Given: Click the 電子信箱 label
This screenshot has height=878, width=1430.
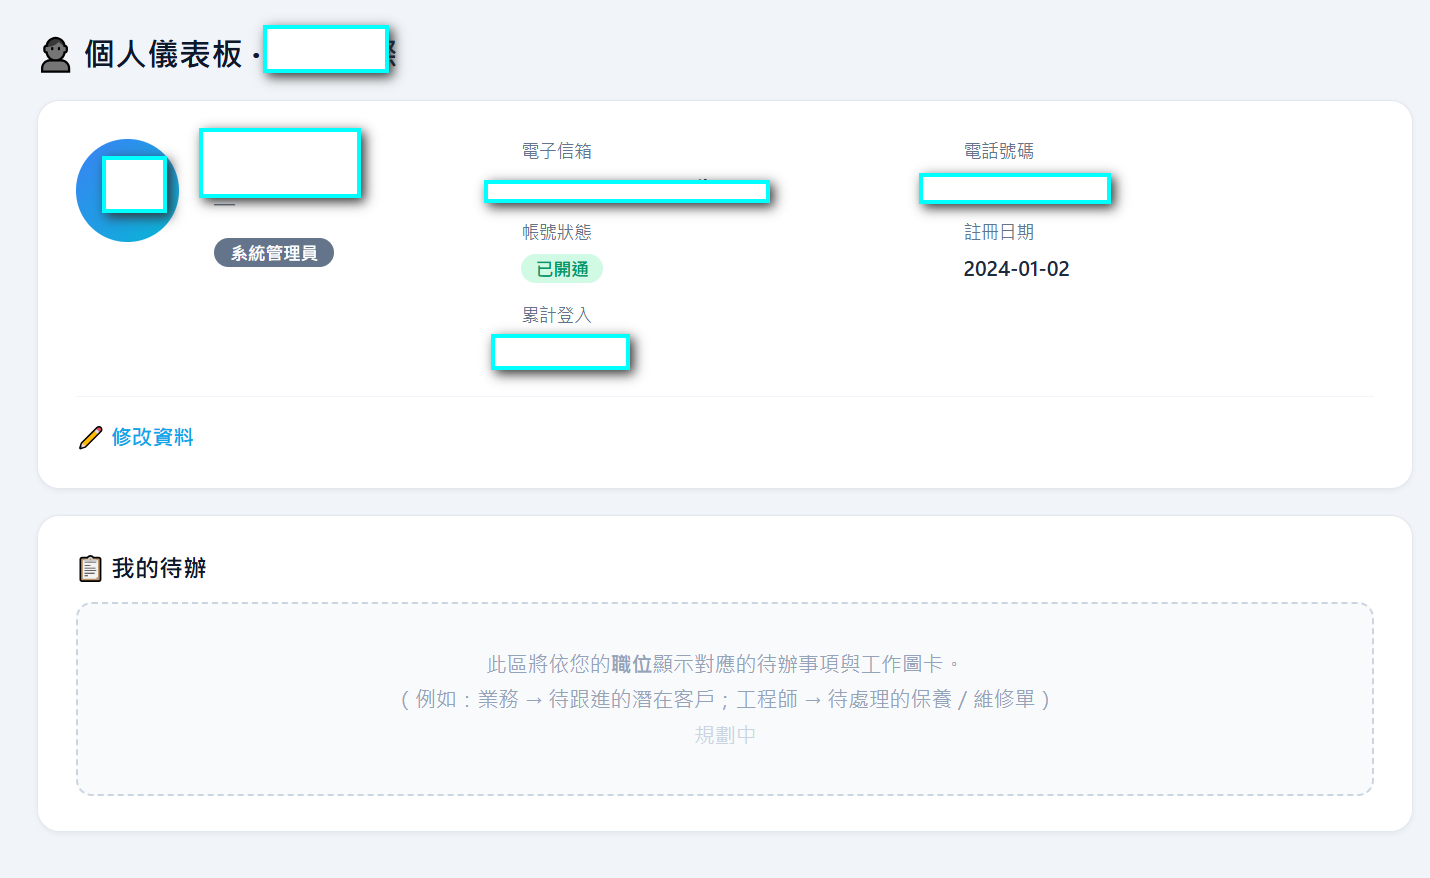Looking at the screenshot, I should tap(557, 151).
